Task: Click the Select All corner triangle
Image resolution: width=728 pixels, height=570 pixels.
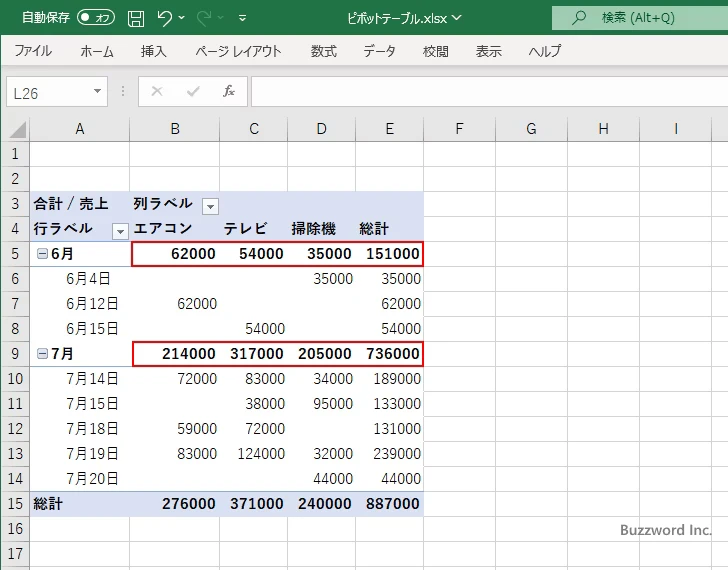Action: [x=17, y=129]
